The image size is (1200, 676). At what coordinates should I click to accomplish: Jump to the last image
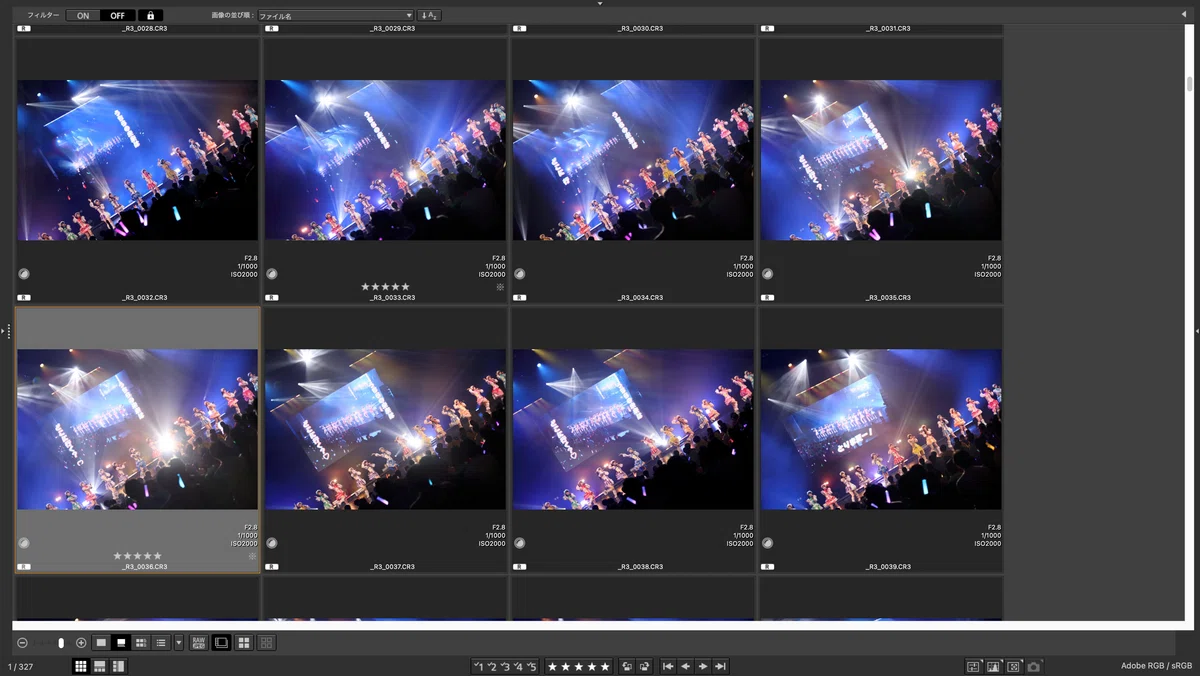click(720, 666)
